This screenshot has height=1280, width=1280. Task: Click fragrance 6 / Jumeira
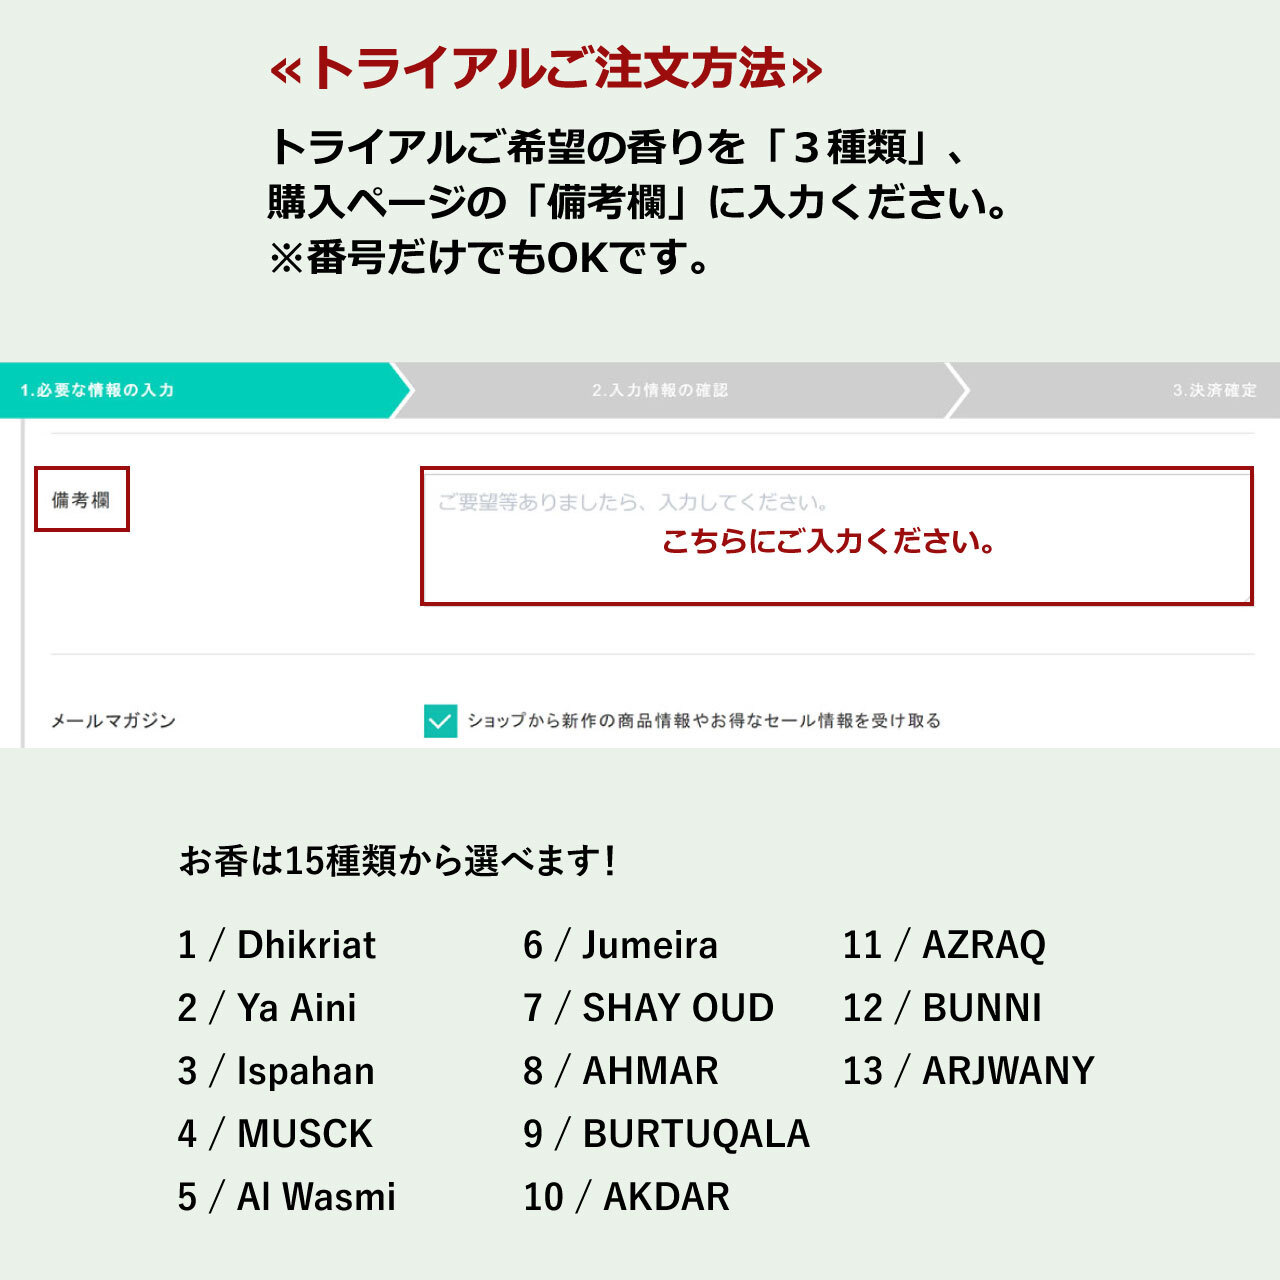point(621,945)
